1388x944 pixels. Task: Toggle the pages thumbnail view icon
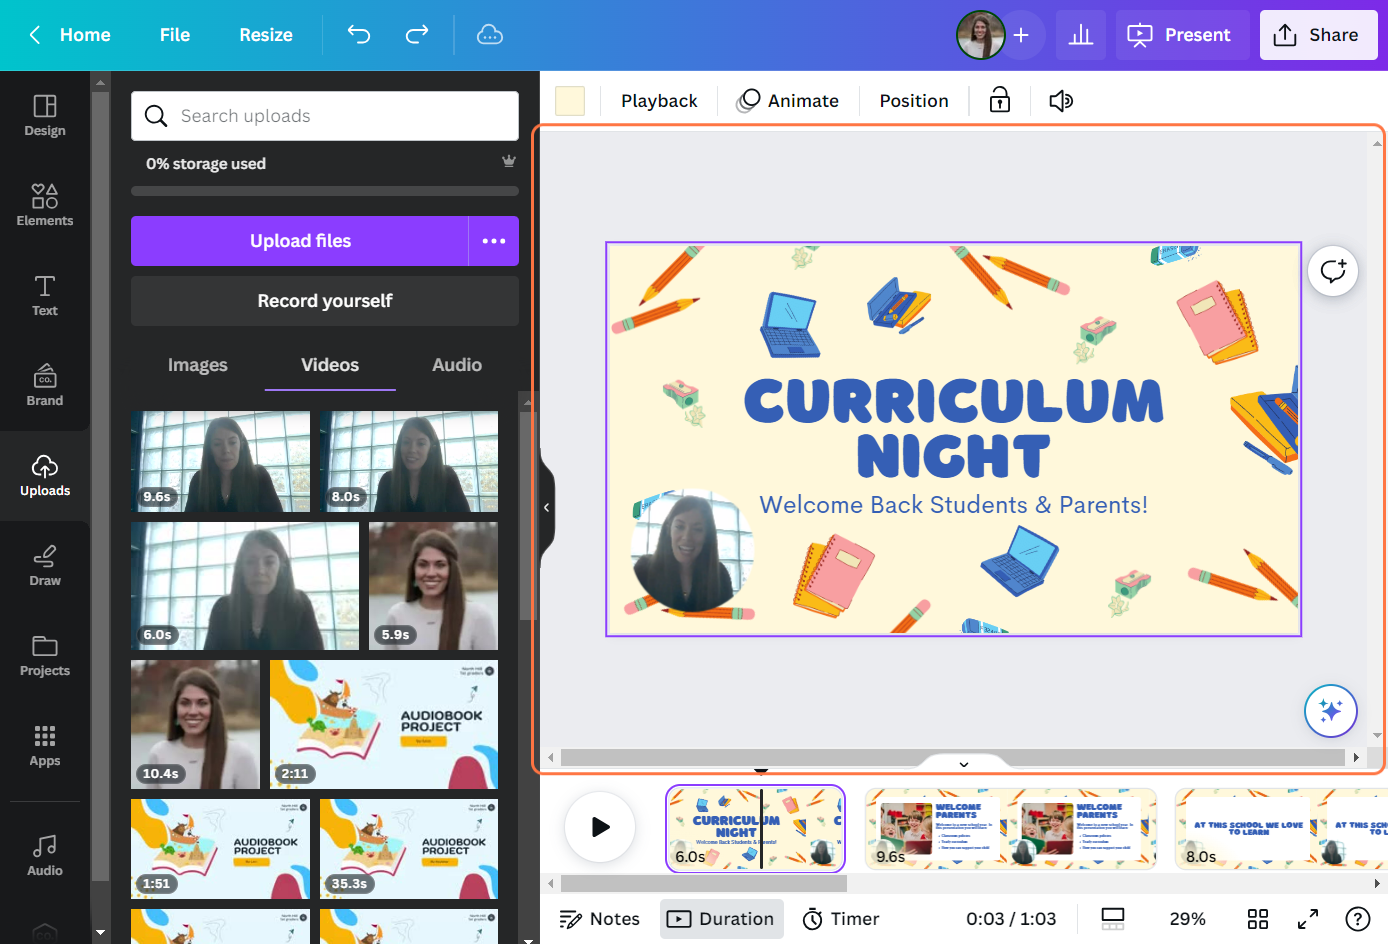pos(1113,918)
